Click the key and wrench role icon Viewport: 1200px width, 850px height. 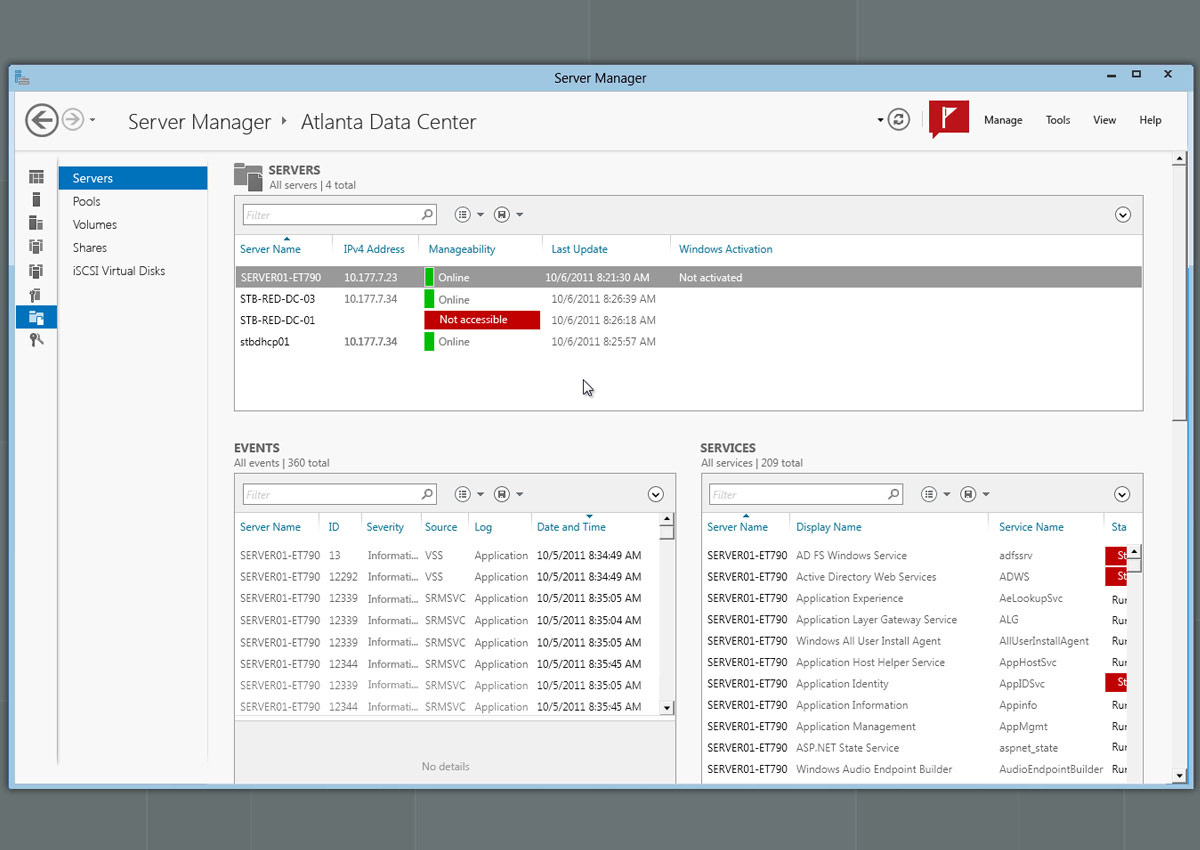pyautogui.click(x=37, y=340)
